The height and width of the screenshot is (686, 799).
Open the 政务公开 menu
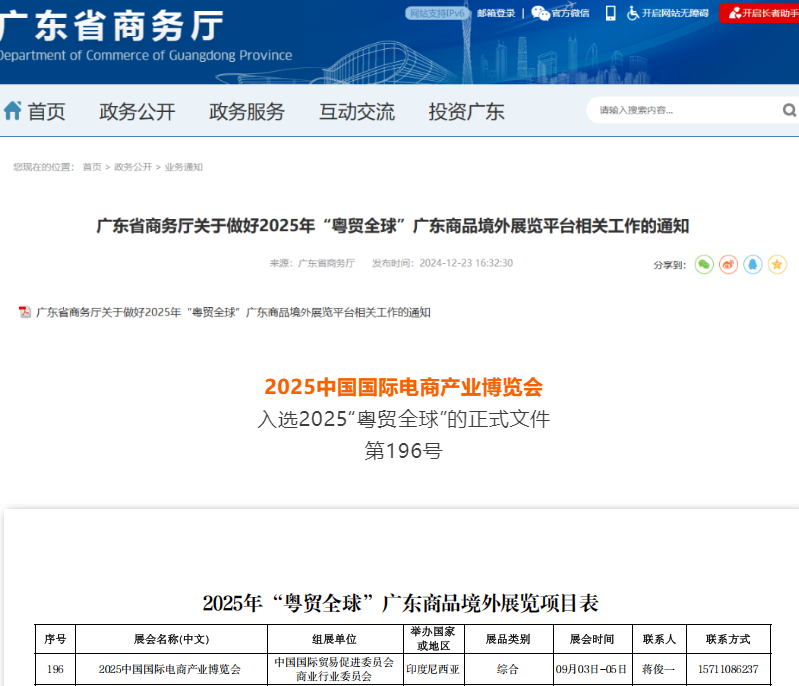click(x=137, y=112)
